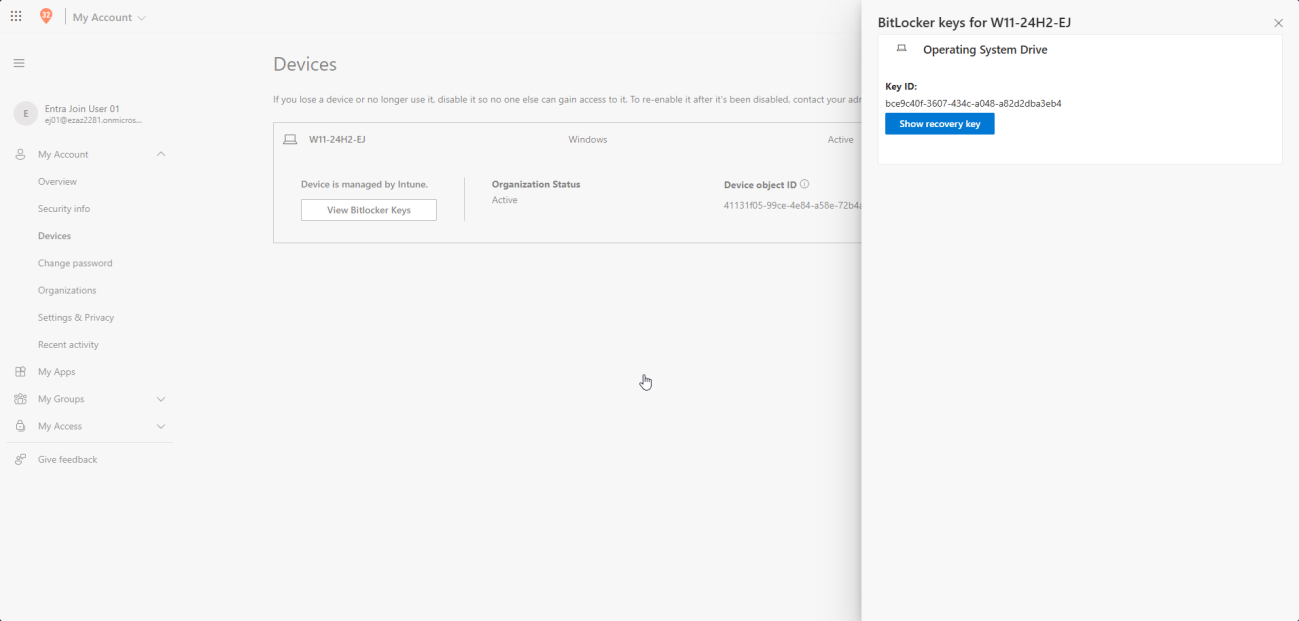Select the Key ID value bce9c40f text

973,103
